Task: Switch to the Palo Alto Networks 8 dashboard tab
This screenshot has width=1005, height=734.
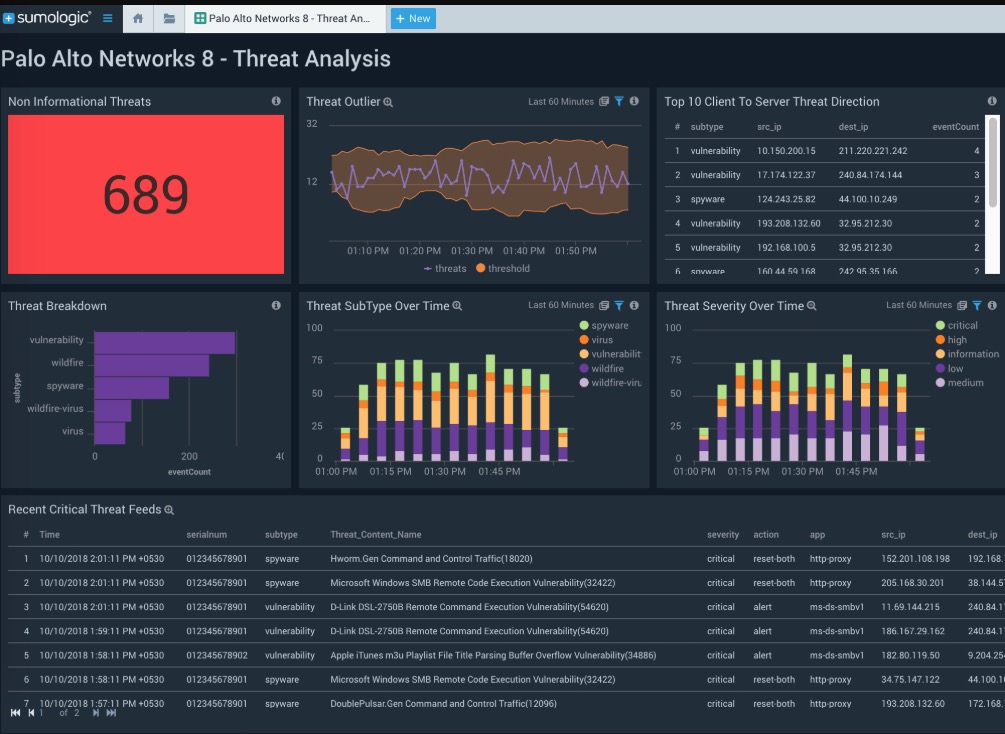Action: tap(281, 18)
